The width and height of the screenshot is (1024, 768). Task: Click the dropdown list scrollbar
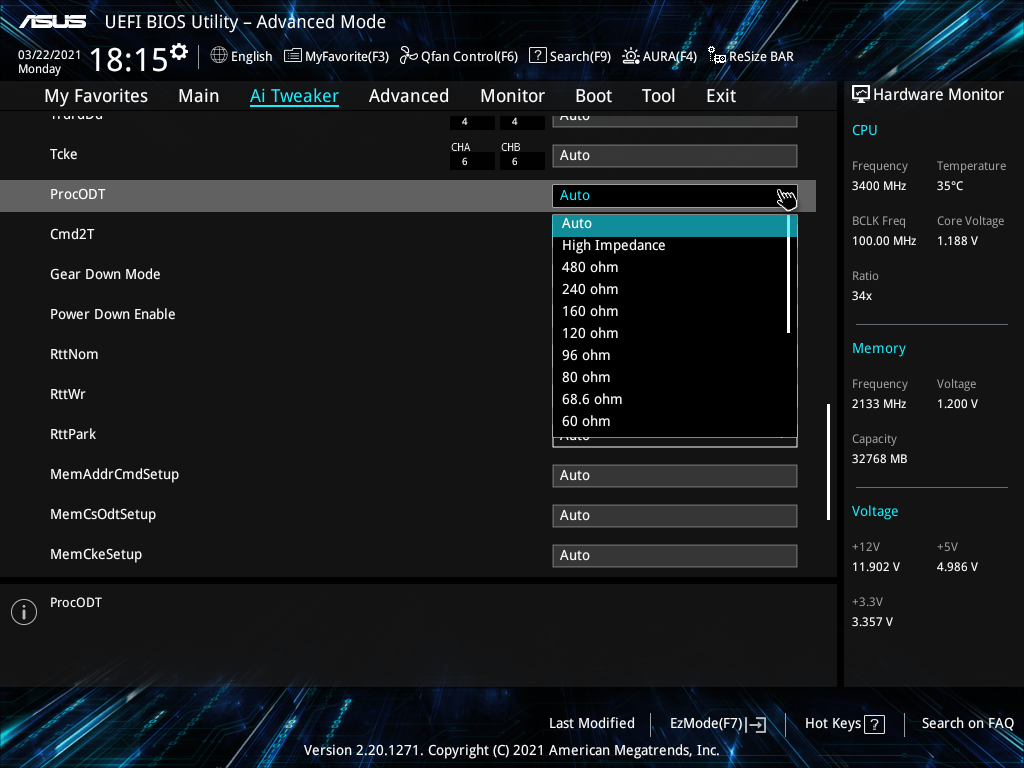[789, 274]
